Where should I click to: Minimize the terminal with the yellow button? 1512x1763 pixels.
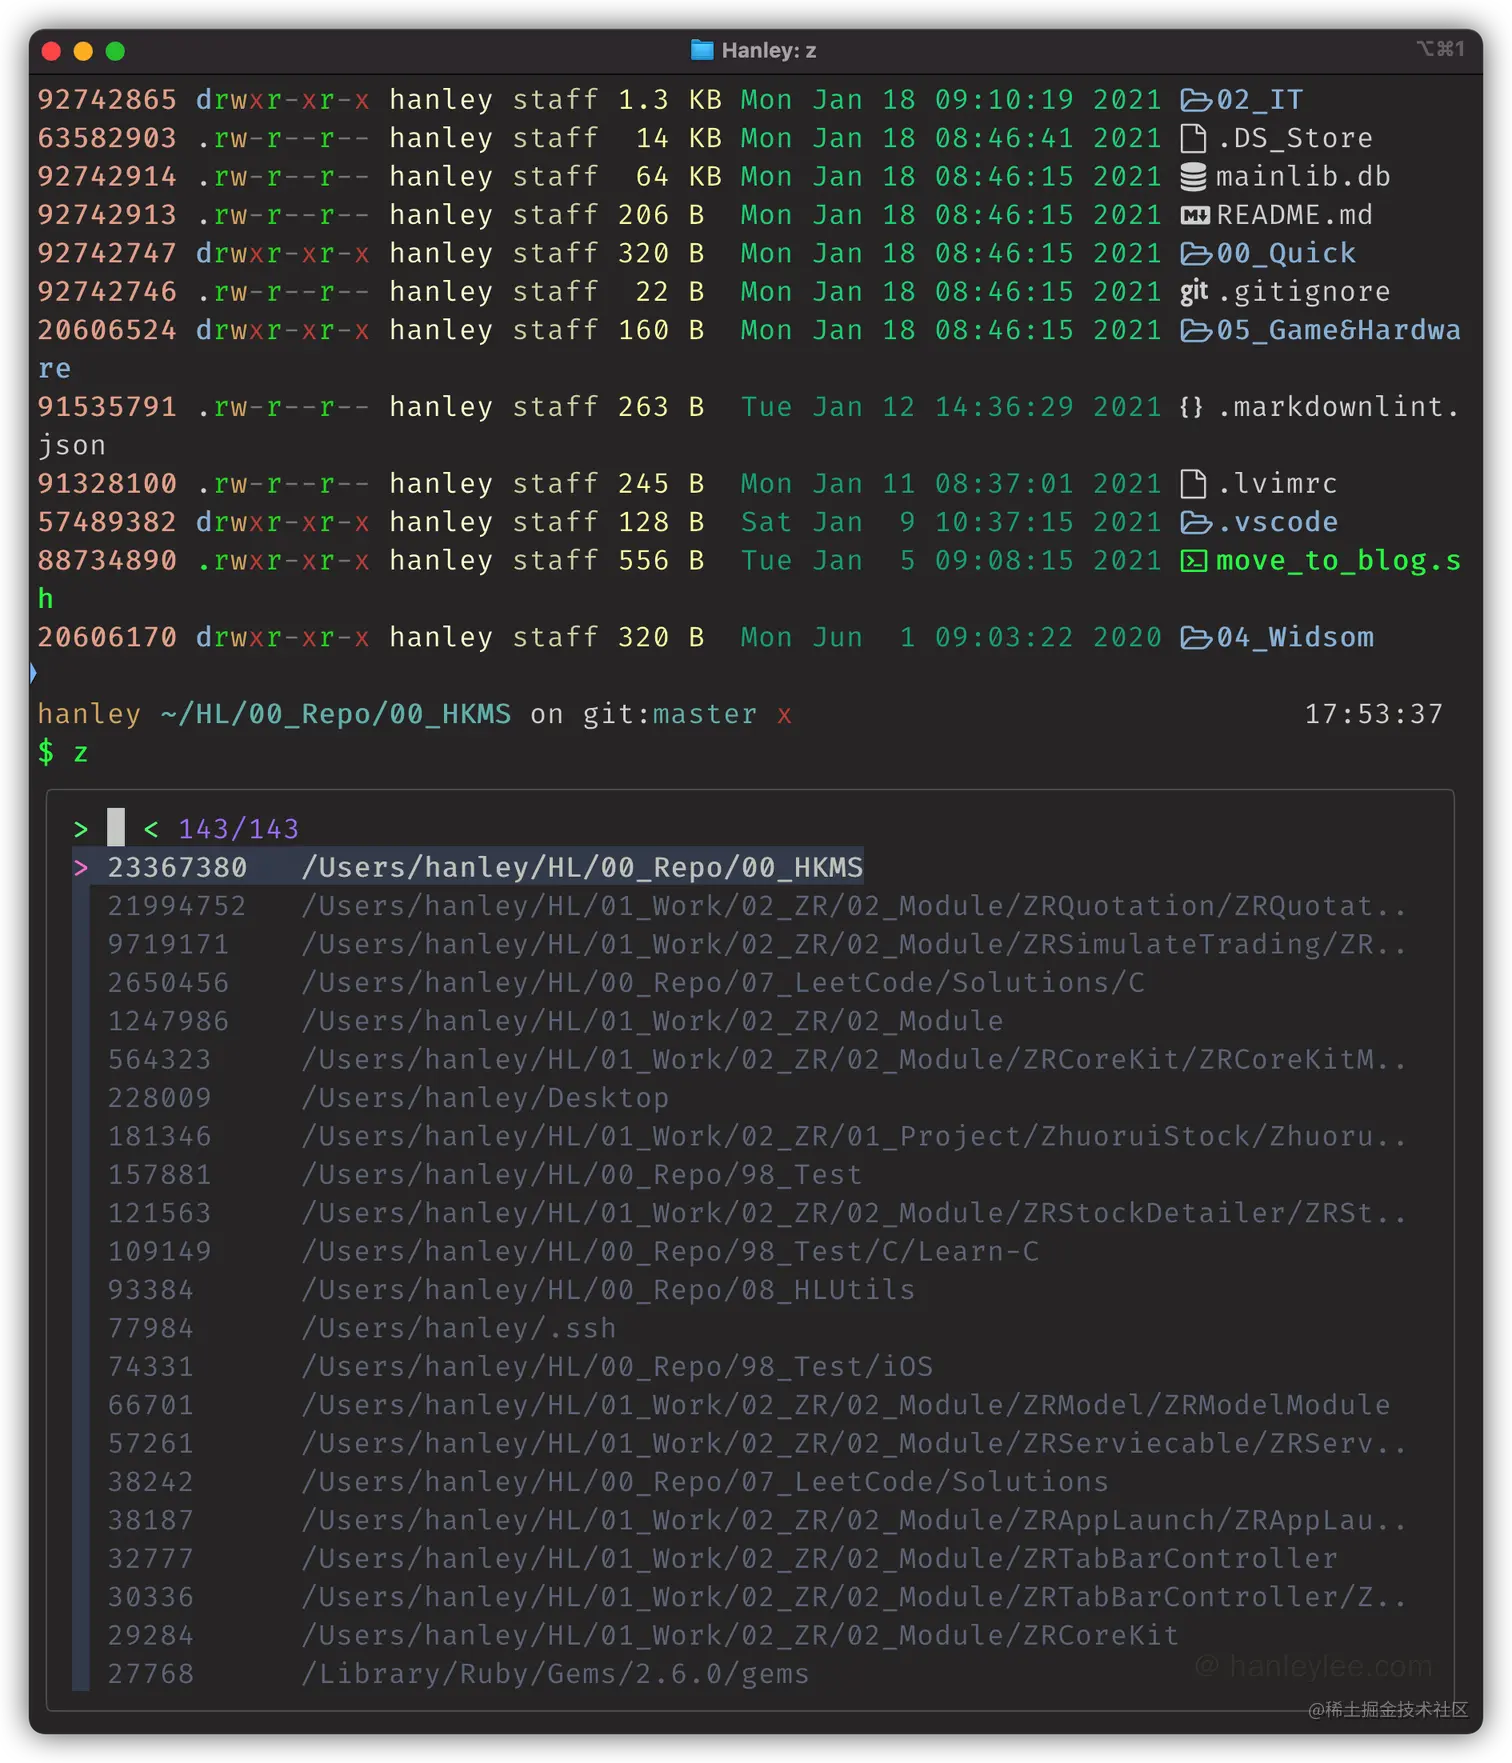pyautogui.click(x=84, y=51)
